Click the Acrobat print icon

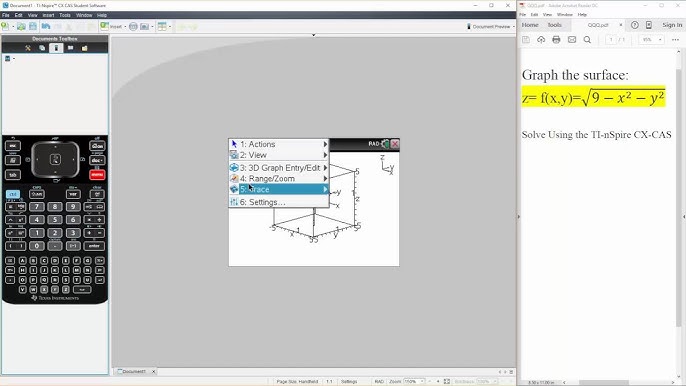pos(556,39)
